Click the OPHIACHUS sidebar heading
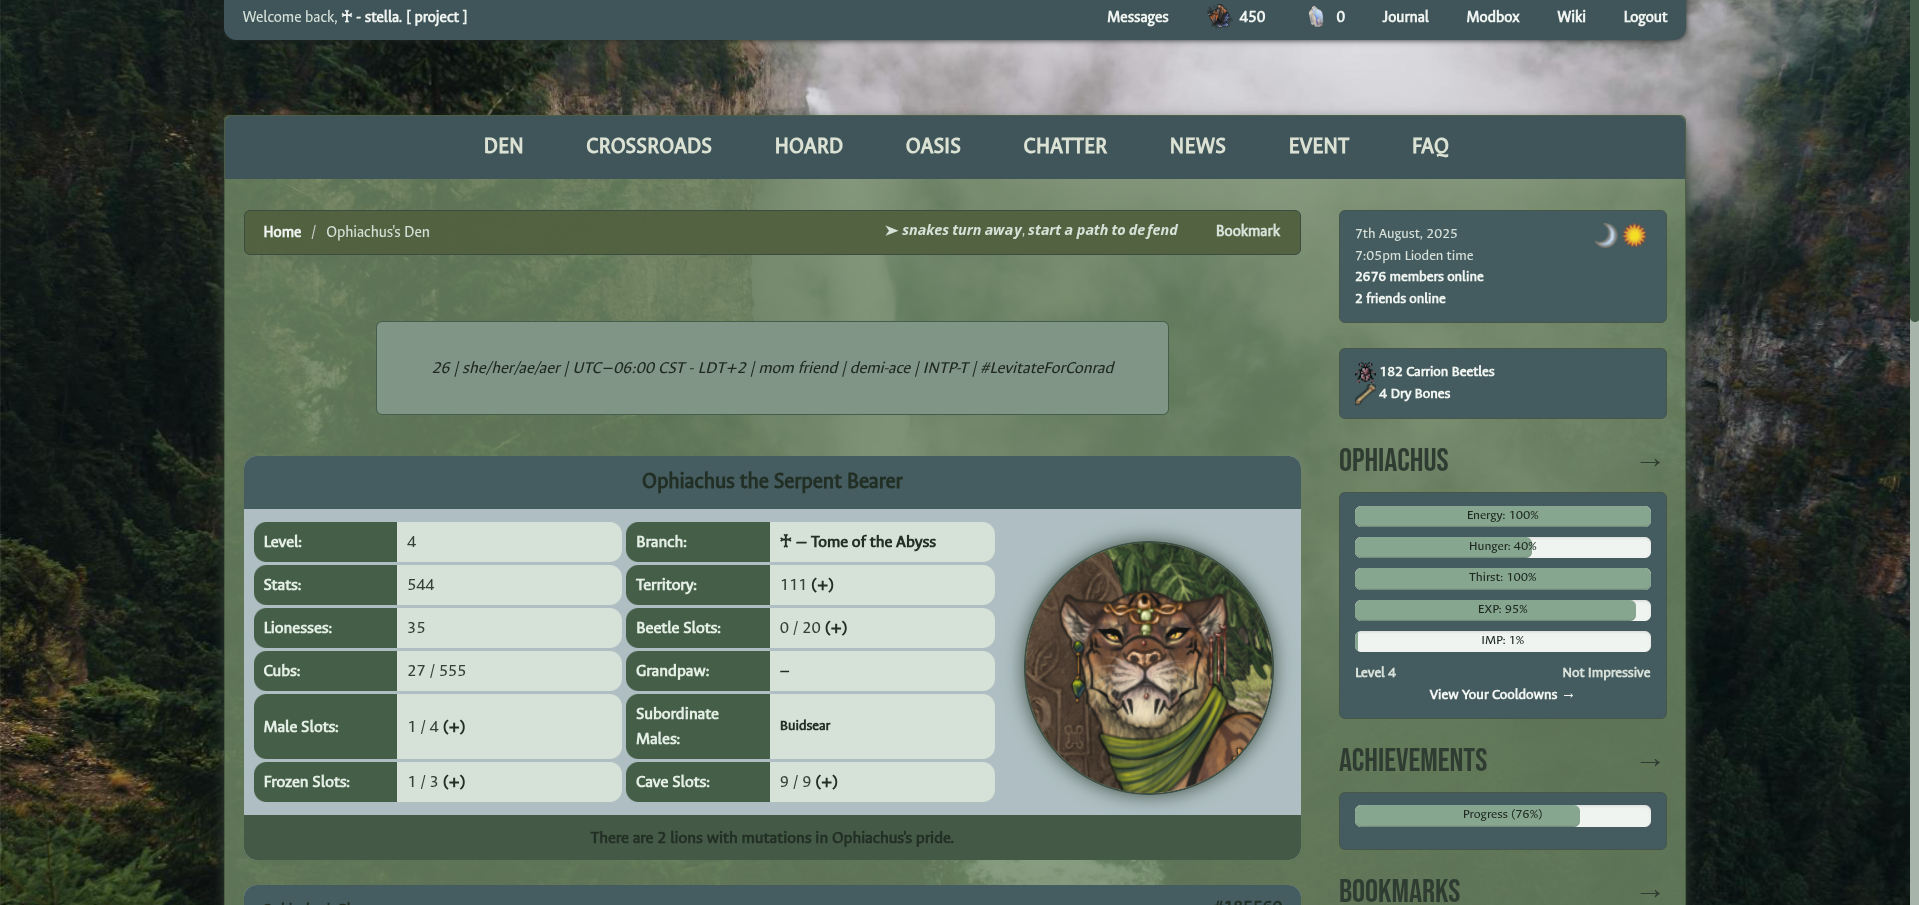 (x=1393, y=461)
